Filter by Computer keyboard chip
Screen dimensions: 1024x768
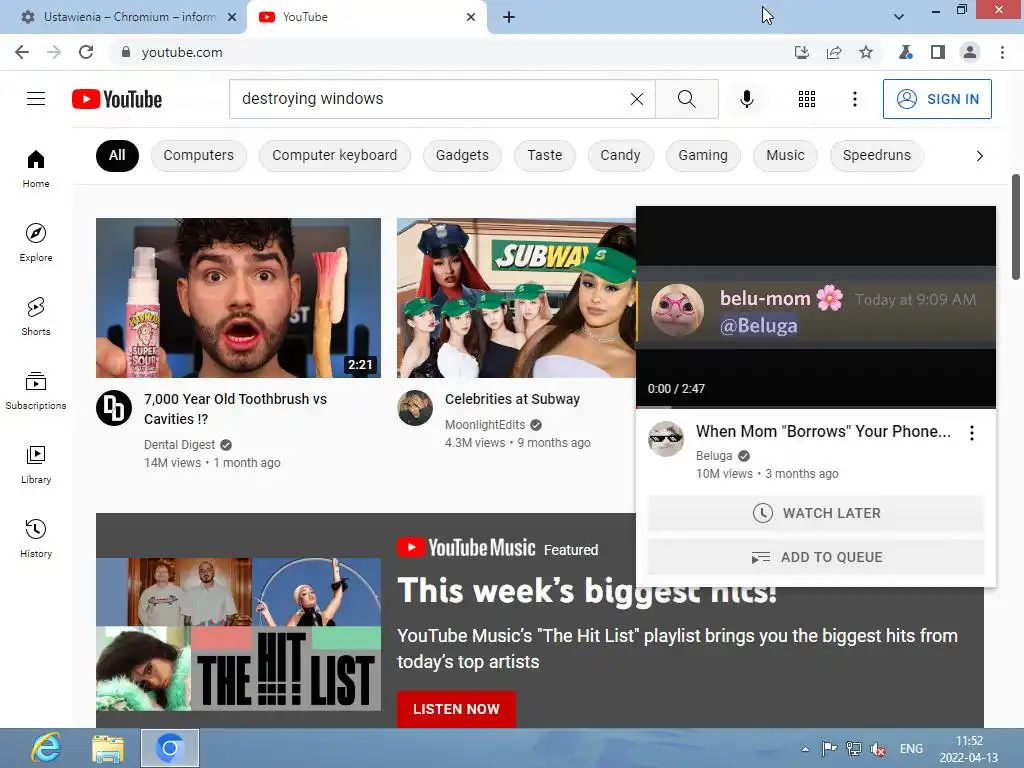point(334,155)
